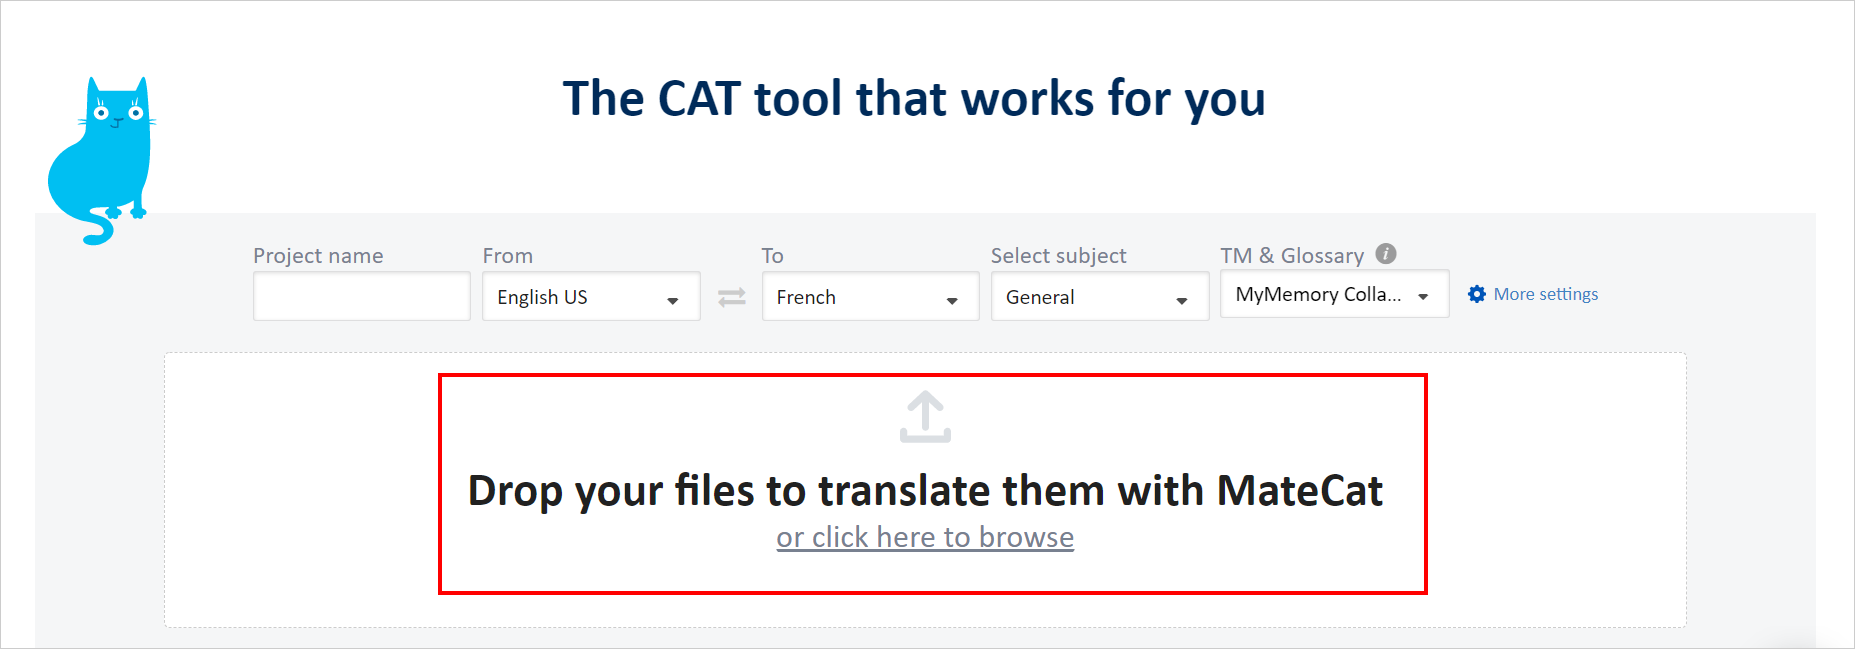Click the Project name label

[318, 256]
